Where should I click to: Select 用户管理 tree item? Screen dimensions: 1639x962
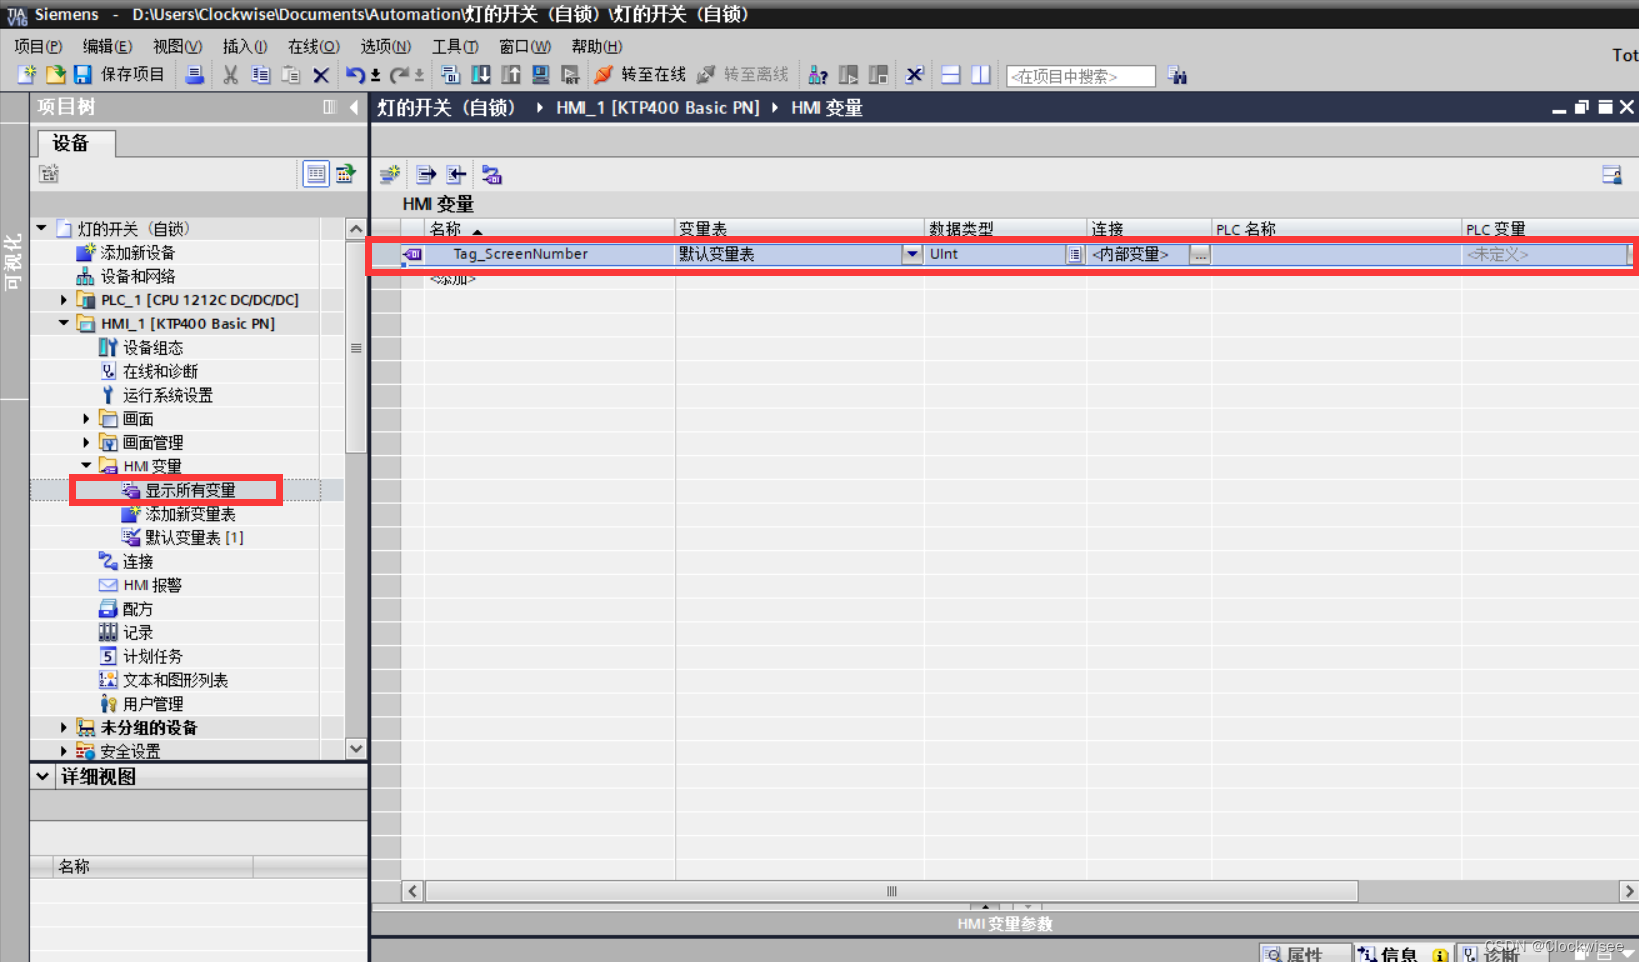click(141, 704)
